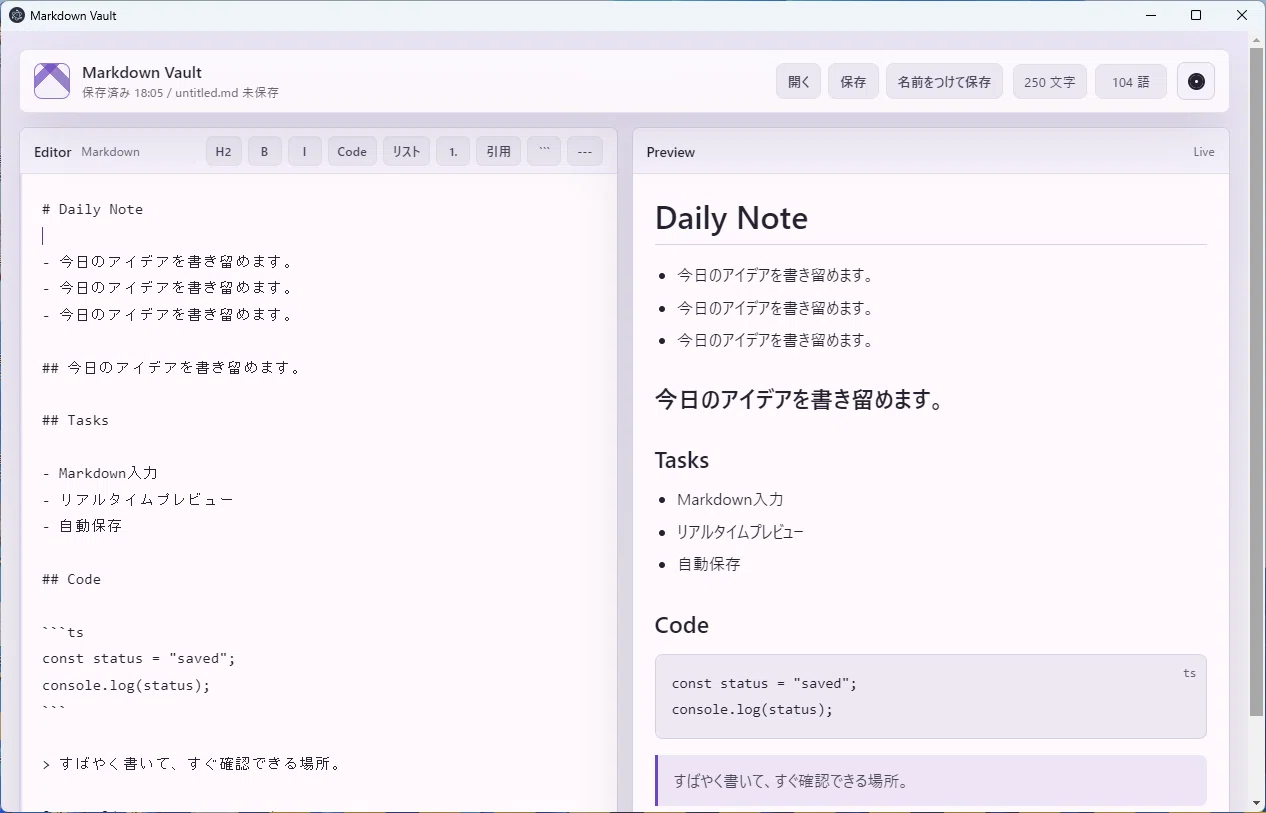Click the Markdown Vault app logo icon
1266x813 pixels.
(x=52, y=81)
